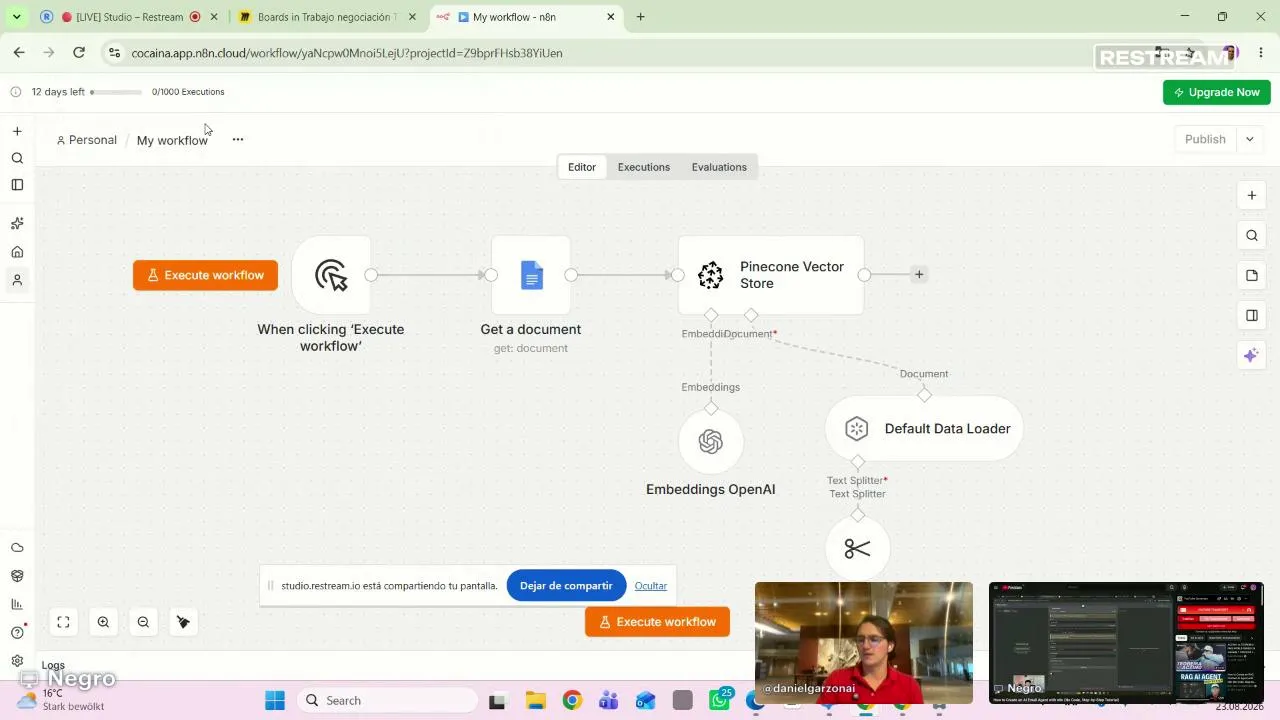The height and width of the screenshot is (720, 1280).
Task: Click the fit view canvas button
Action: 63,622
